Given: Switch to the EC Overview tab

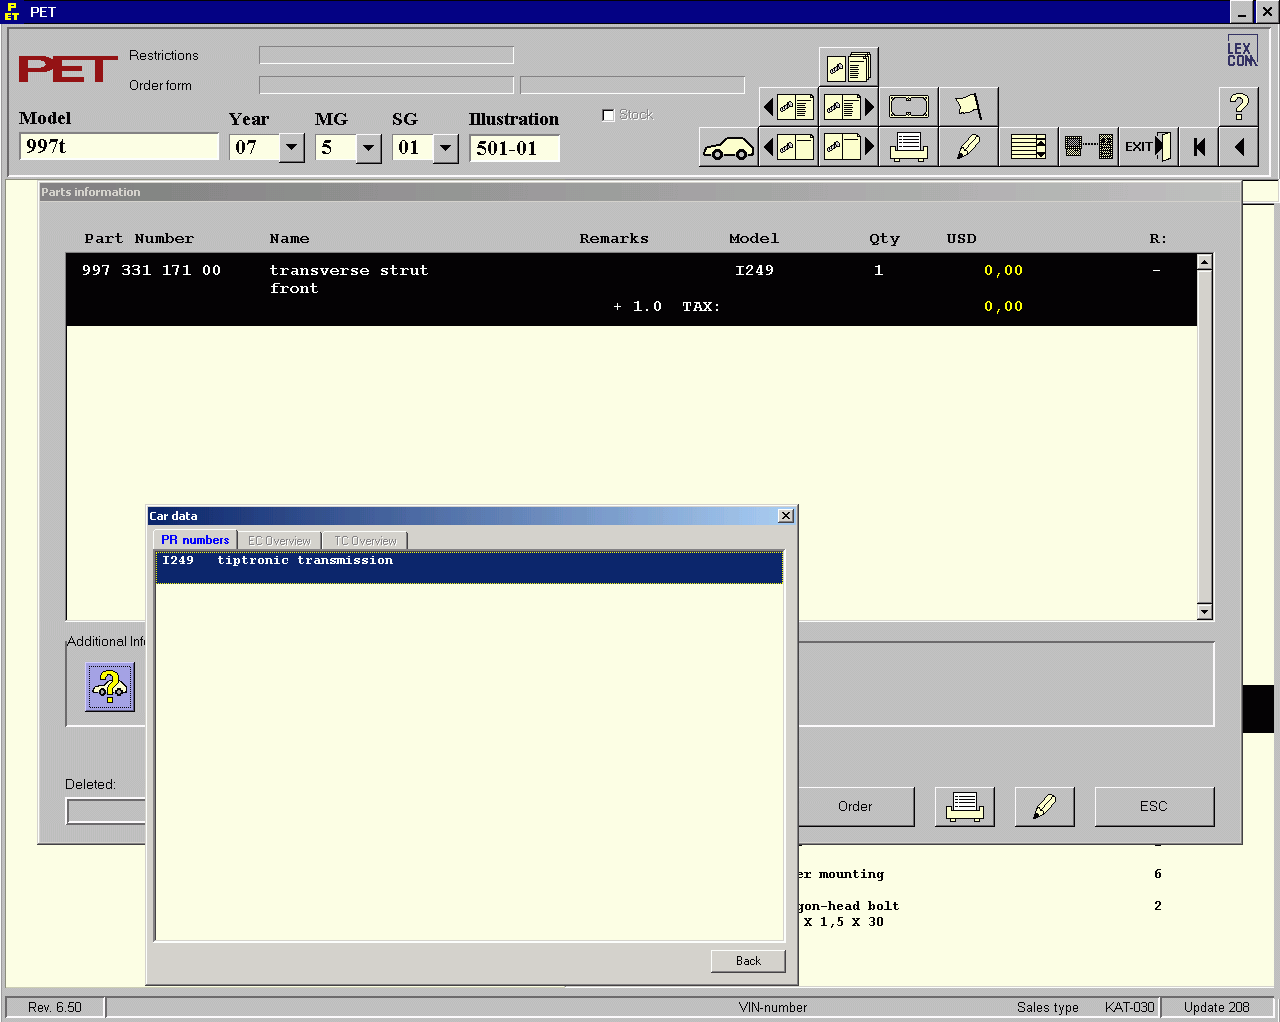Looking at the screenshot, I should tap(279, 541).
